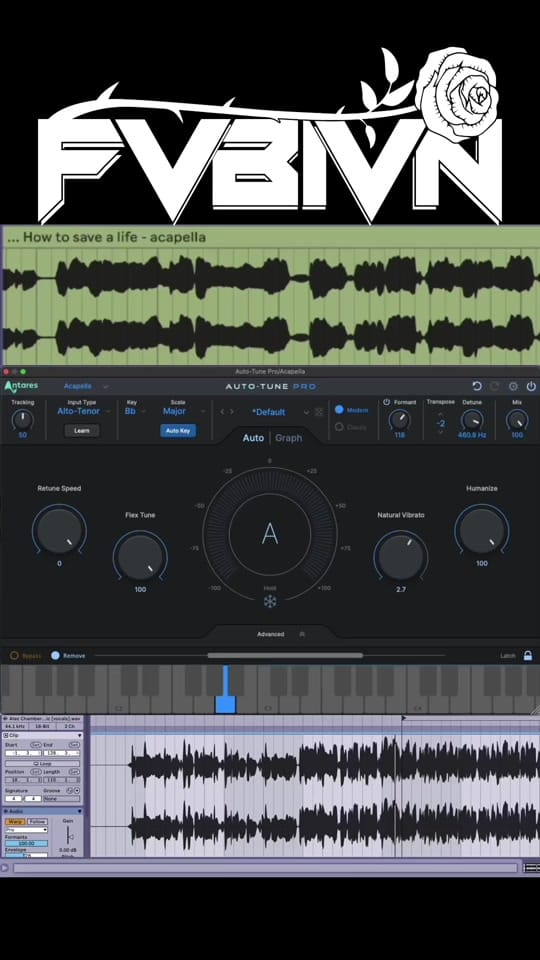Switch to the Graph tab
This screenshot has height=960, width=540.
click(x=288, y=438)
